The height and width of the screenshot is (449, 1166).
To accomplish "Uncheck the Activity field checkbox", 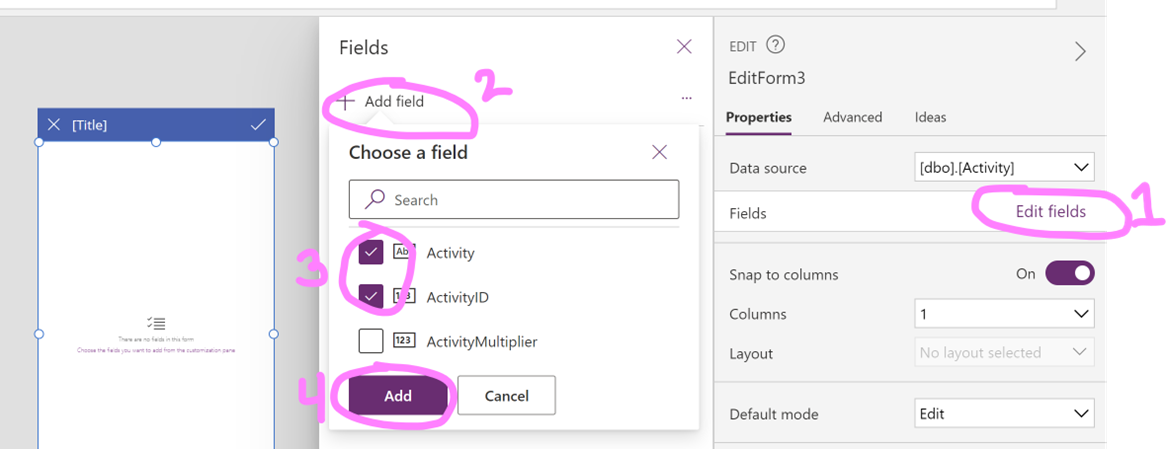I will (371, 253).
